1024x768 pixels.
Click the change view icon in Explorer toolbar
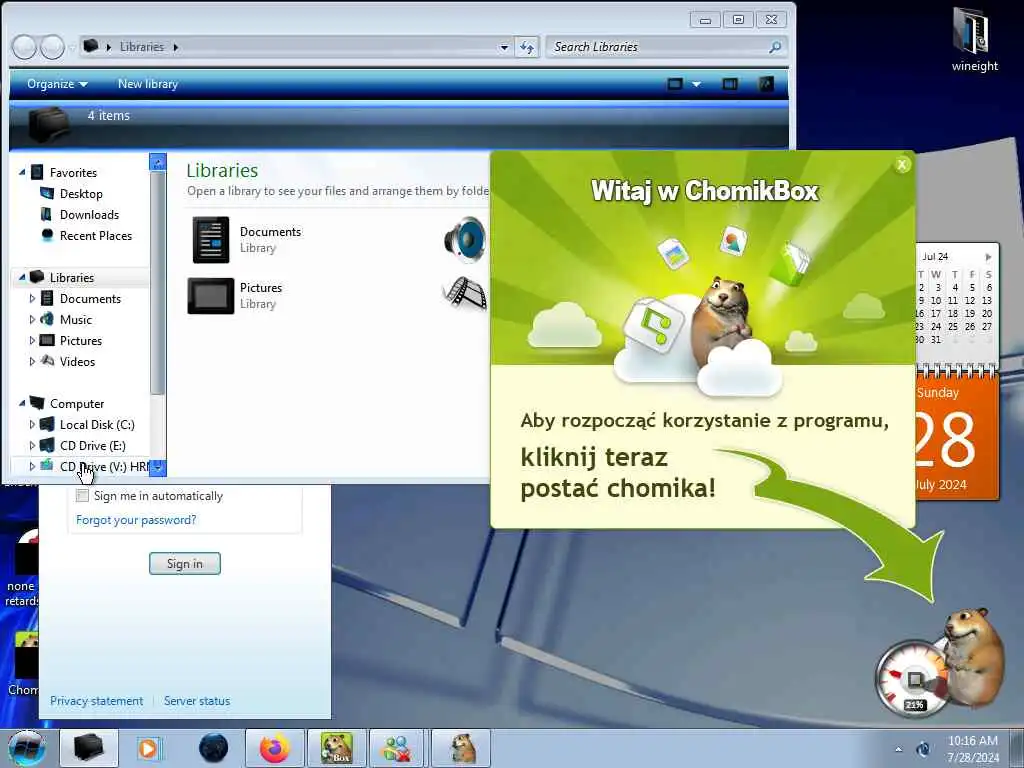pos(675,84)
